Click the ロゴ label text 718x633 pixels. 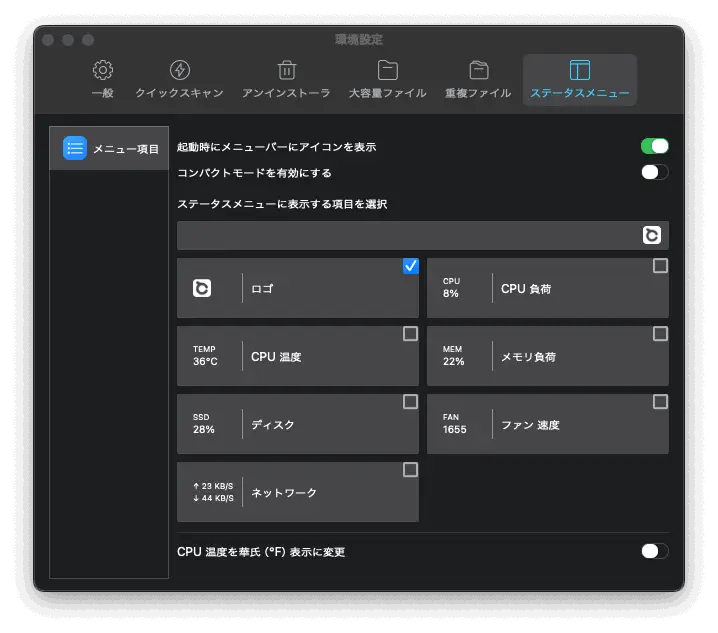point(262,289)
